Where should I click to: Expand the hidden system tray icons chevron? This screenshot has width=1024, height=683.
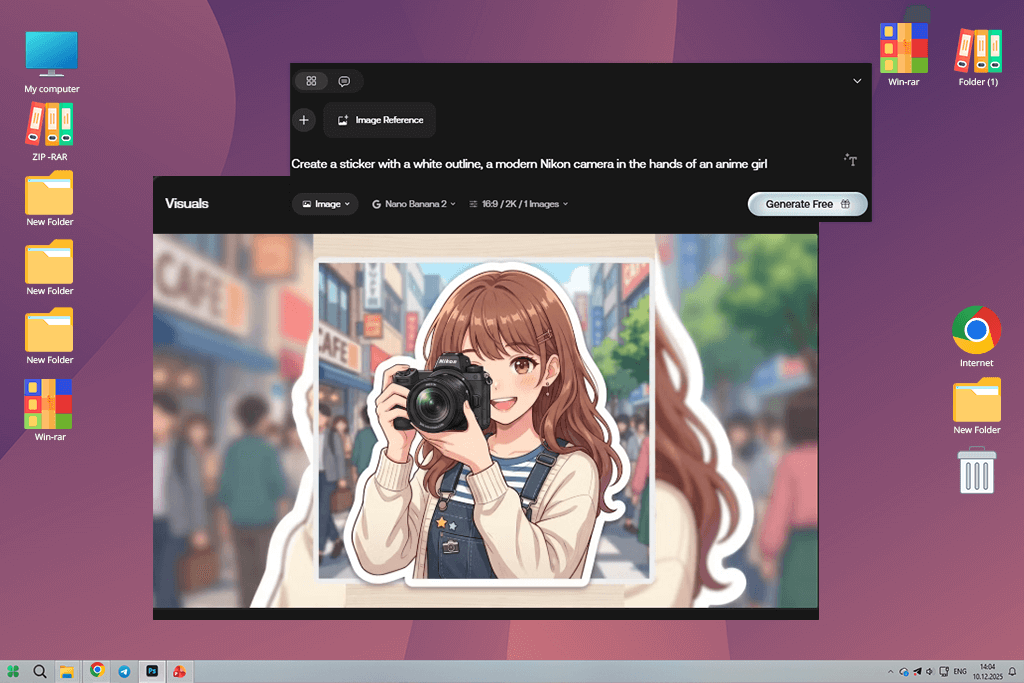tap(890, 671)
